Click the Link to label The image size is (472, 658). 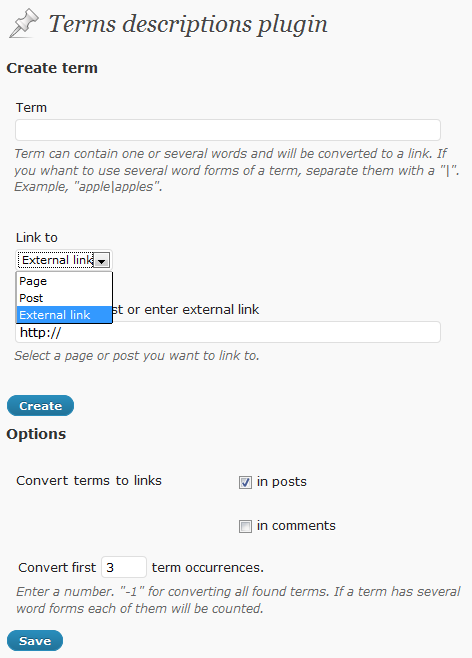(x=37, y=238)
